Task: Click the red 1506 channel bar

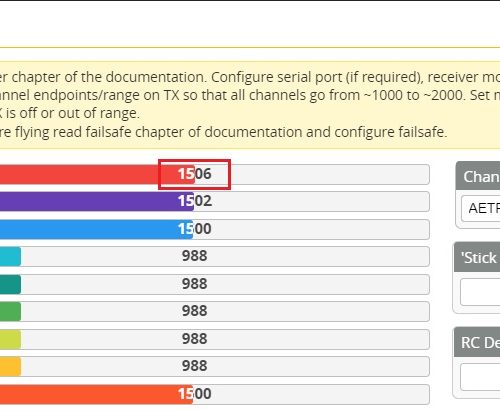Action: point(215,174)
